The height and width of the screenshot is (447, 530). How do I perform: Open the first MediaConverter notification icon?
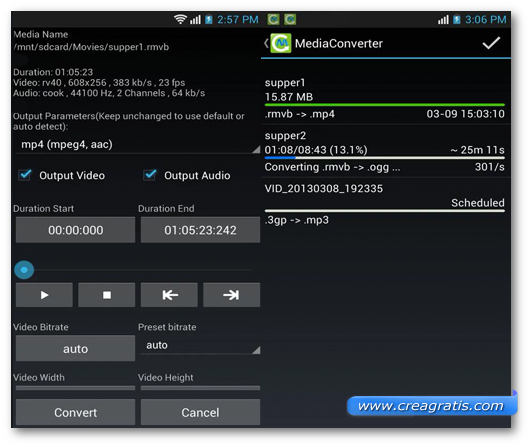tap(273, 20)
